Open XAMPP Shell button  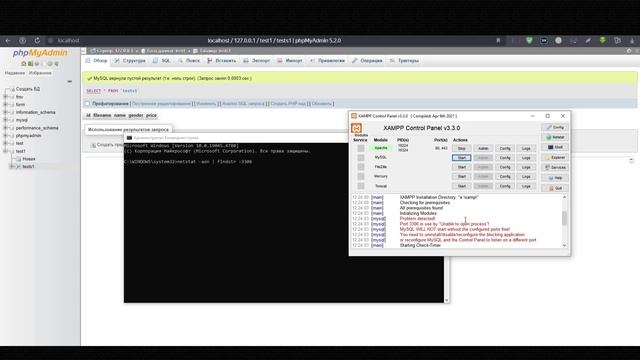pyautogui.click(x=555, y=147)
